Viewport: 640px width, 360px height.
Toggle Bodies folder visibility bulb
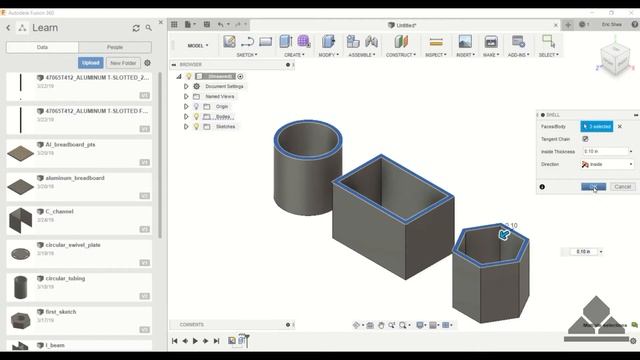(x=196, y=117)
